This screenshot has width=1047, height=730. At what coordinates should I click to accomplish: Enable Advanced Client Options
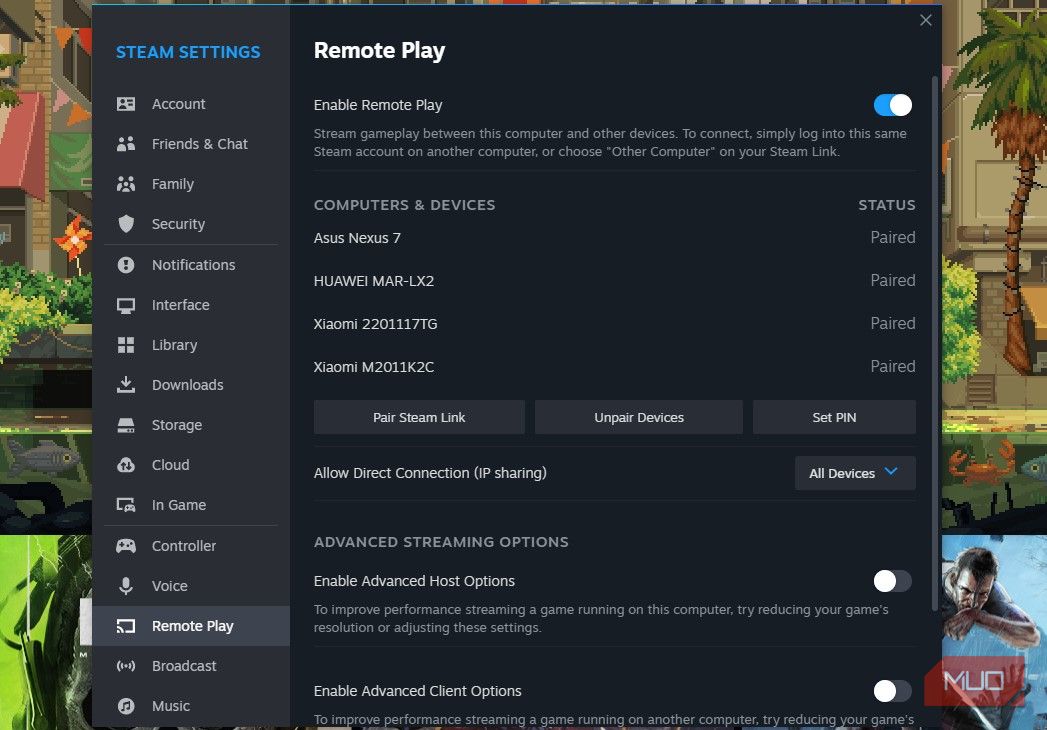pos(891,691)
